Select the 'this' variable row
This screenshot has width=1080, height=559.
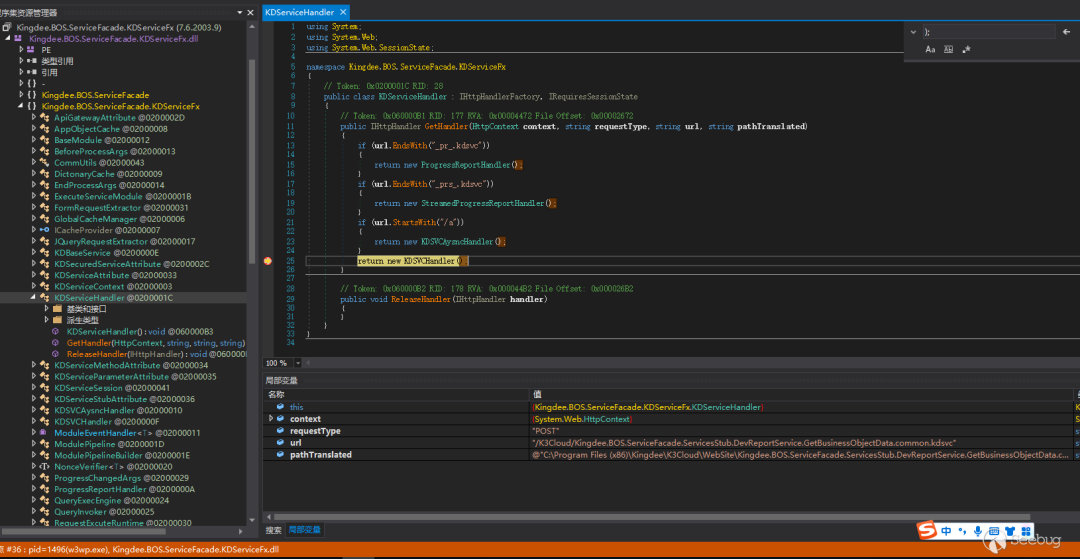[x=672, y=408]
